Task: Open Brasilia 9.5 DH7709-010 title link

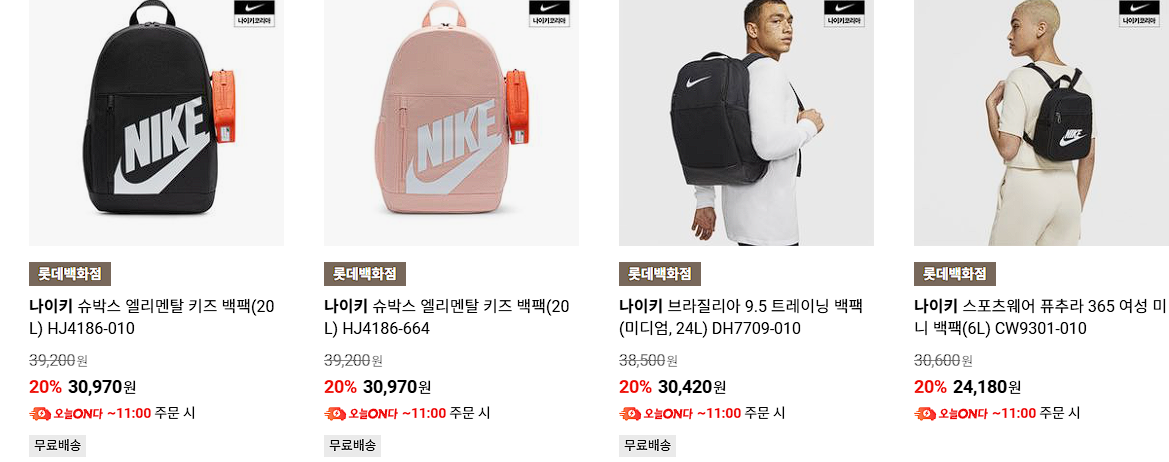Action: point(740,317)
